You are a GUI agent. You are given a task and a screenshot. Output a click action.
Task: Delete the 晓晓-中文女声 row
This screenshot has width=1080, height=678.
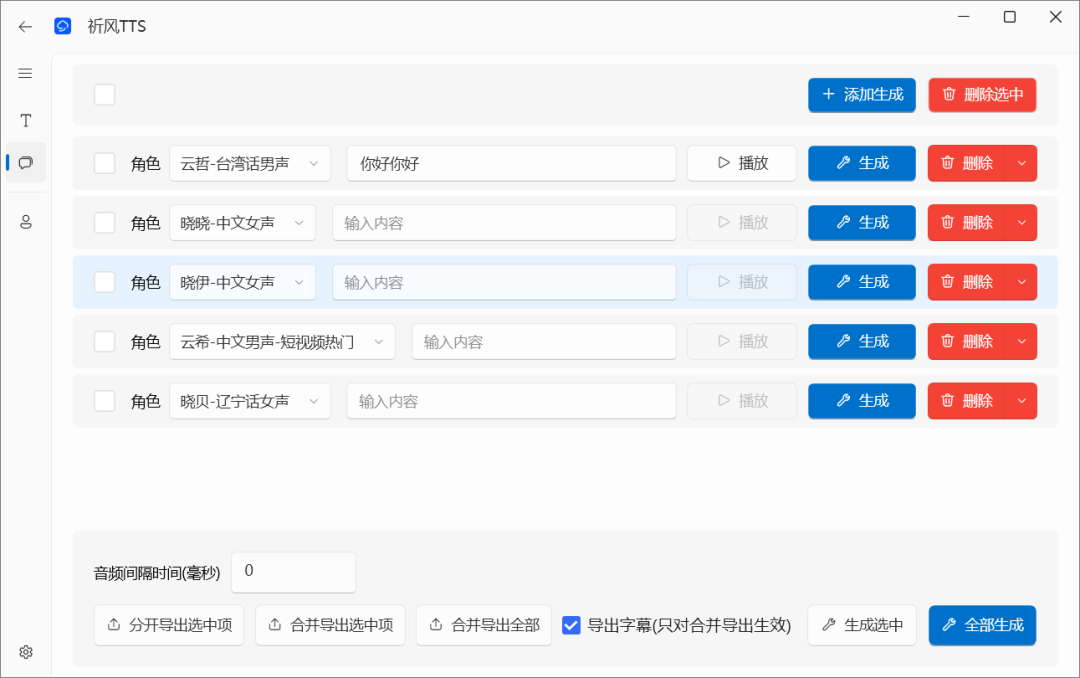(967, 223)
